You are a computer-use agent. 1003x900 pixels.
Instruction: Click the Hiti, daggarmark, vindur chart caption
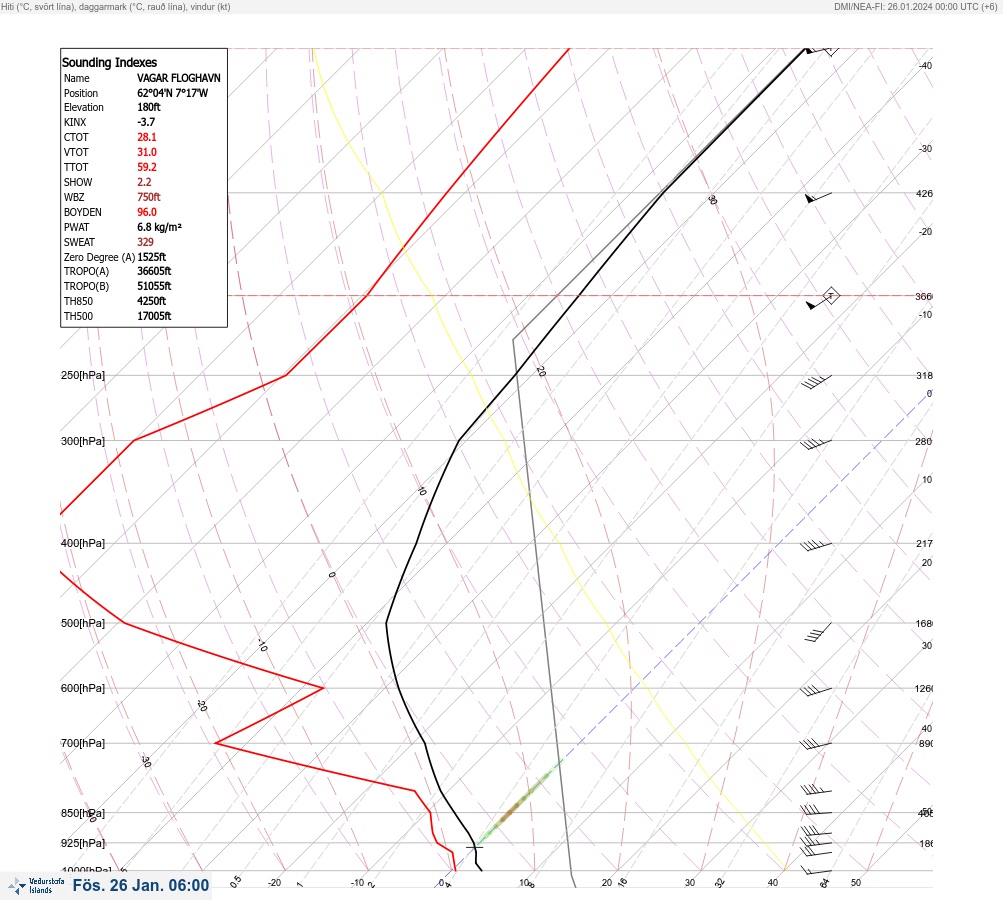click(116, 6)
